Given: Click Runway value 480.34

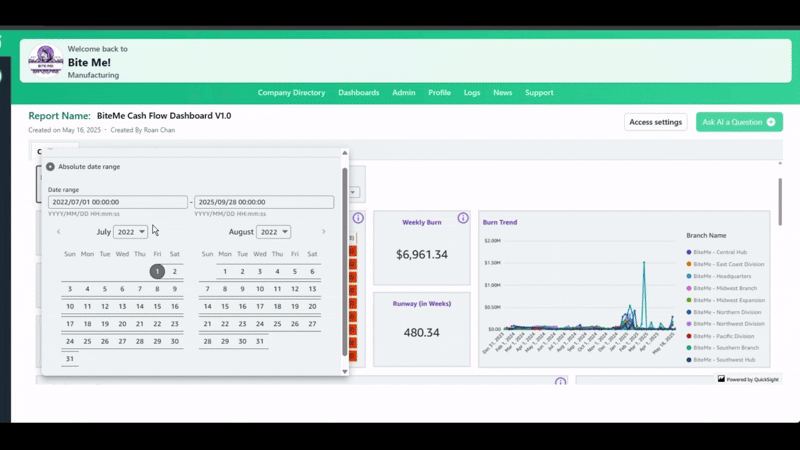Looking at the screenshot, I should point(421,333).
